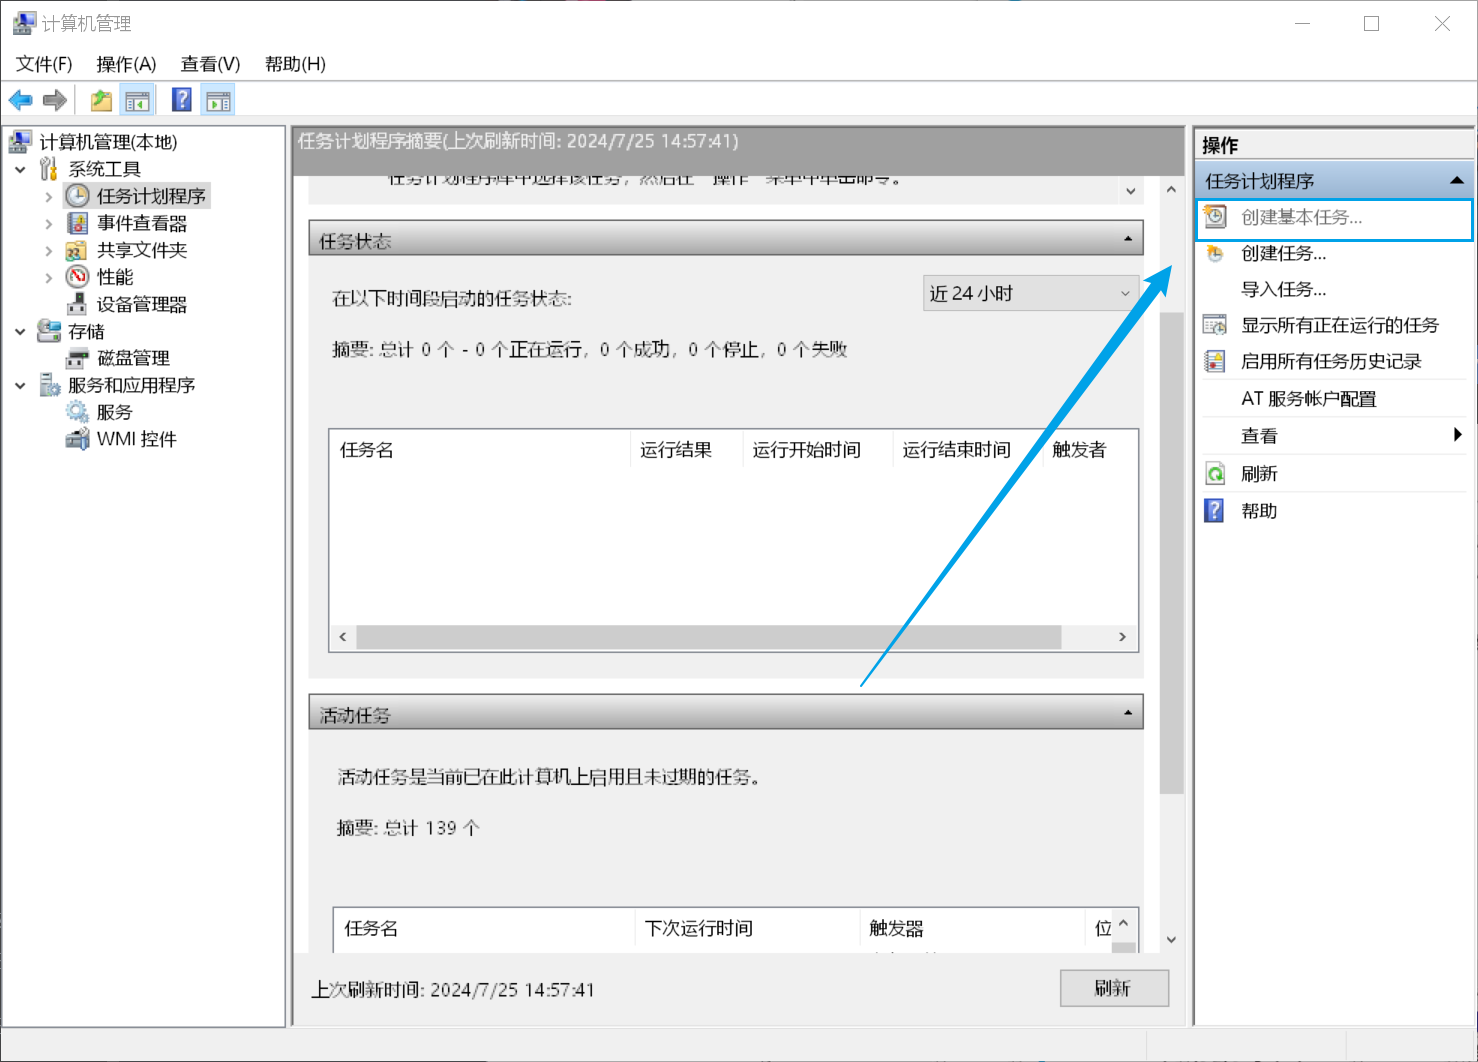The width and height of the screenshot is (1478, 1062).
Task: Expand the 事件查看器 tree node
Action: tap(48, 224)
